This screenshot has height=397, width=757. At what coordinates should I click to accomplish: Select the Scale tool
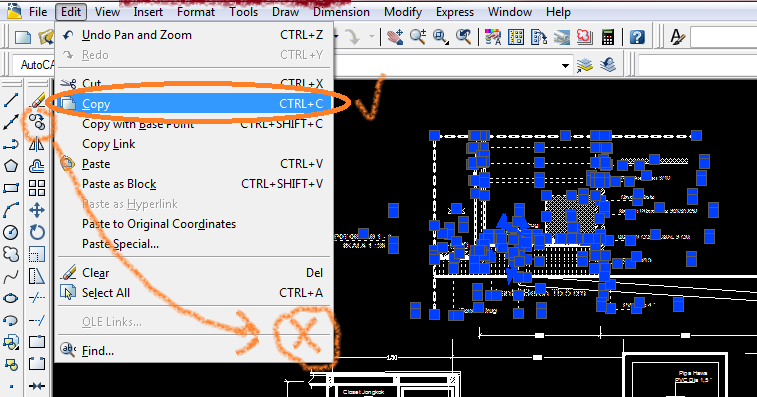37,254
